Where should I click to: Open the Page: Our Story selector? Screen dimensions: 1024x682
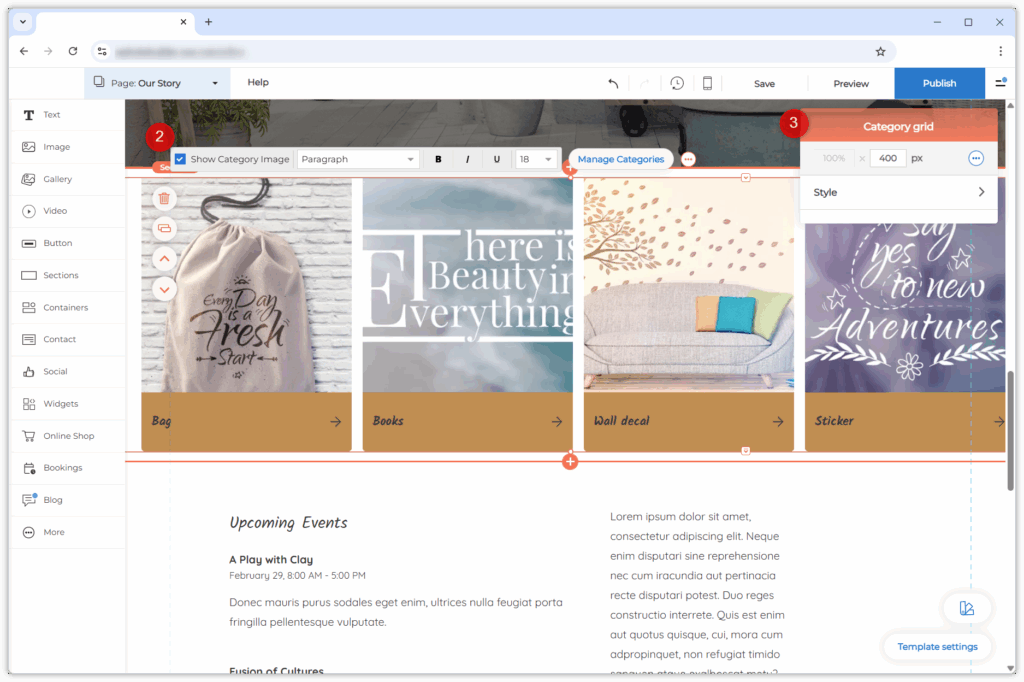point(157,83)
